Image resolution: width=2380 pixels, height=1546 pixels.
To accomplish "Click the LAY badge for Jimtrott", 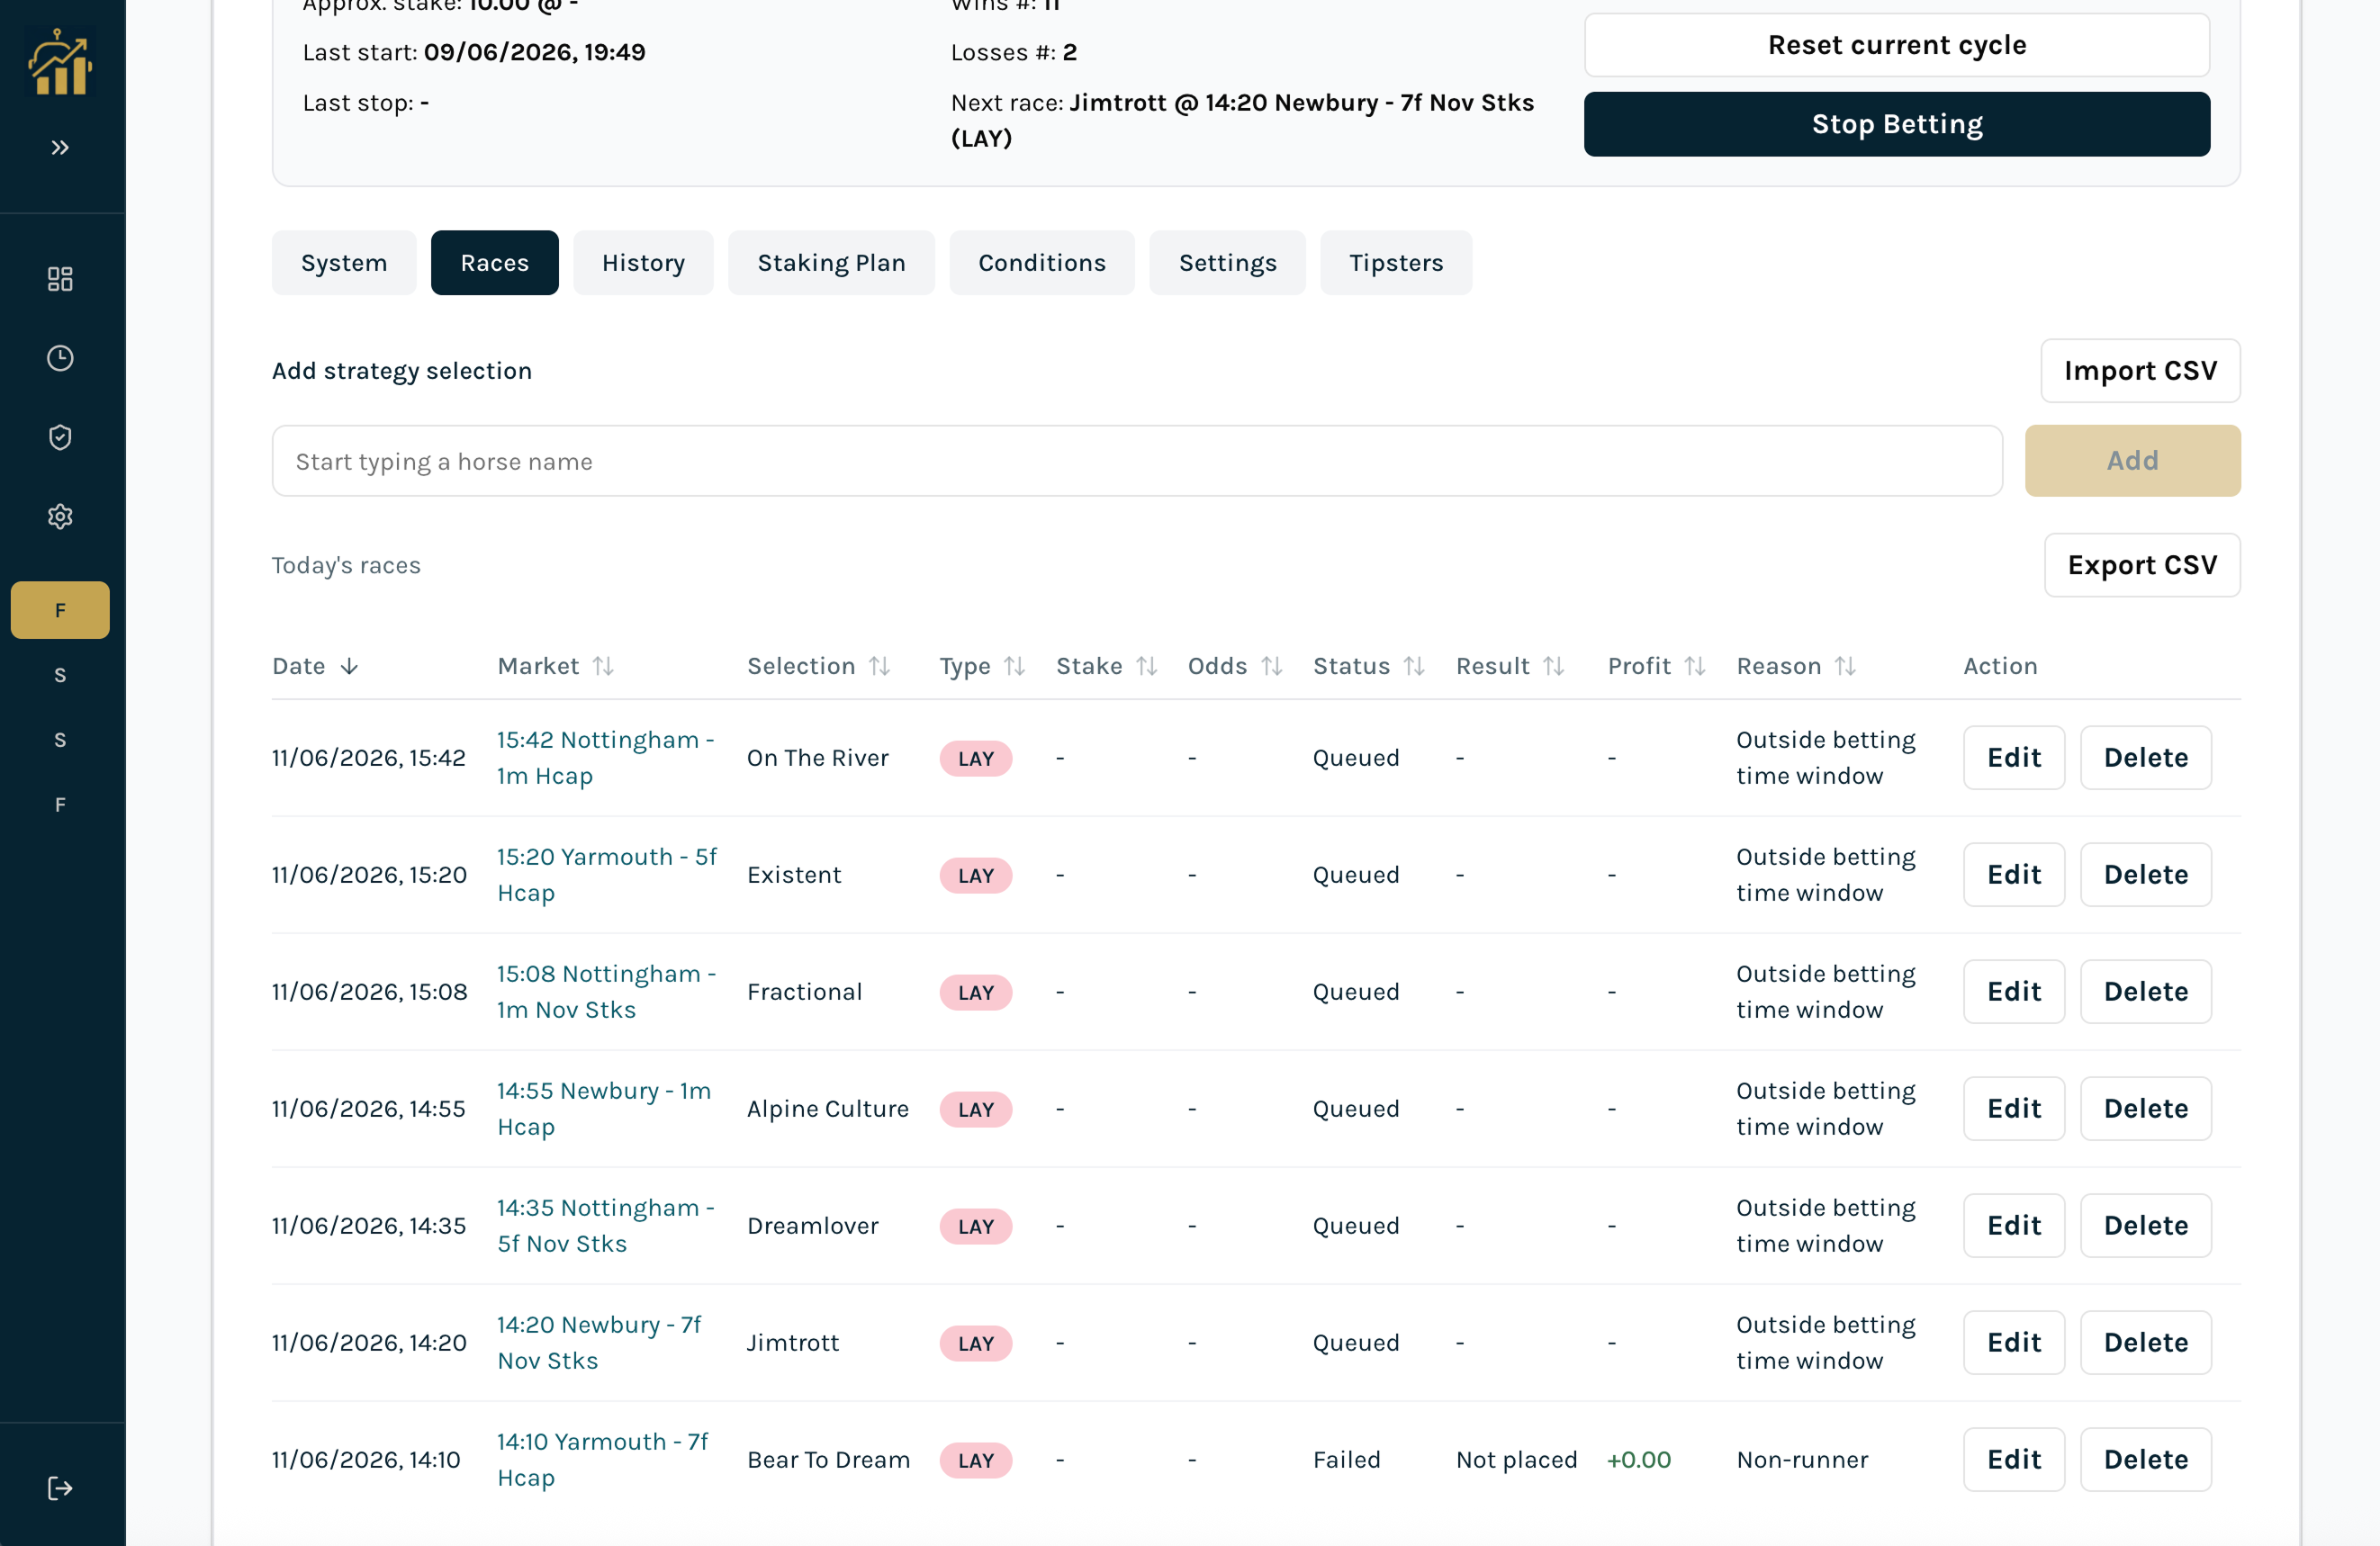I will [976, 1343].
